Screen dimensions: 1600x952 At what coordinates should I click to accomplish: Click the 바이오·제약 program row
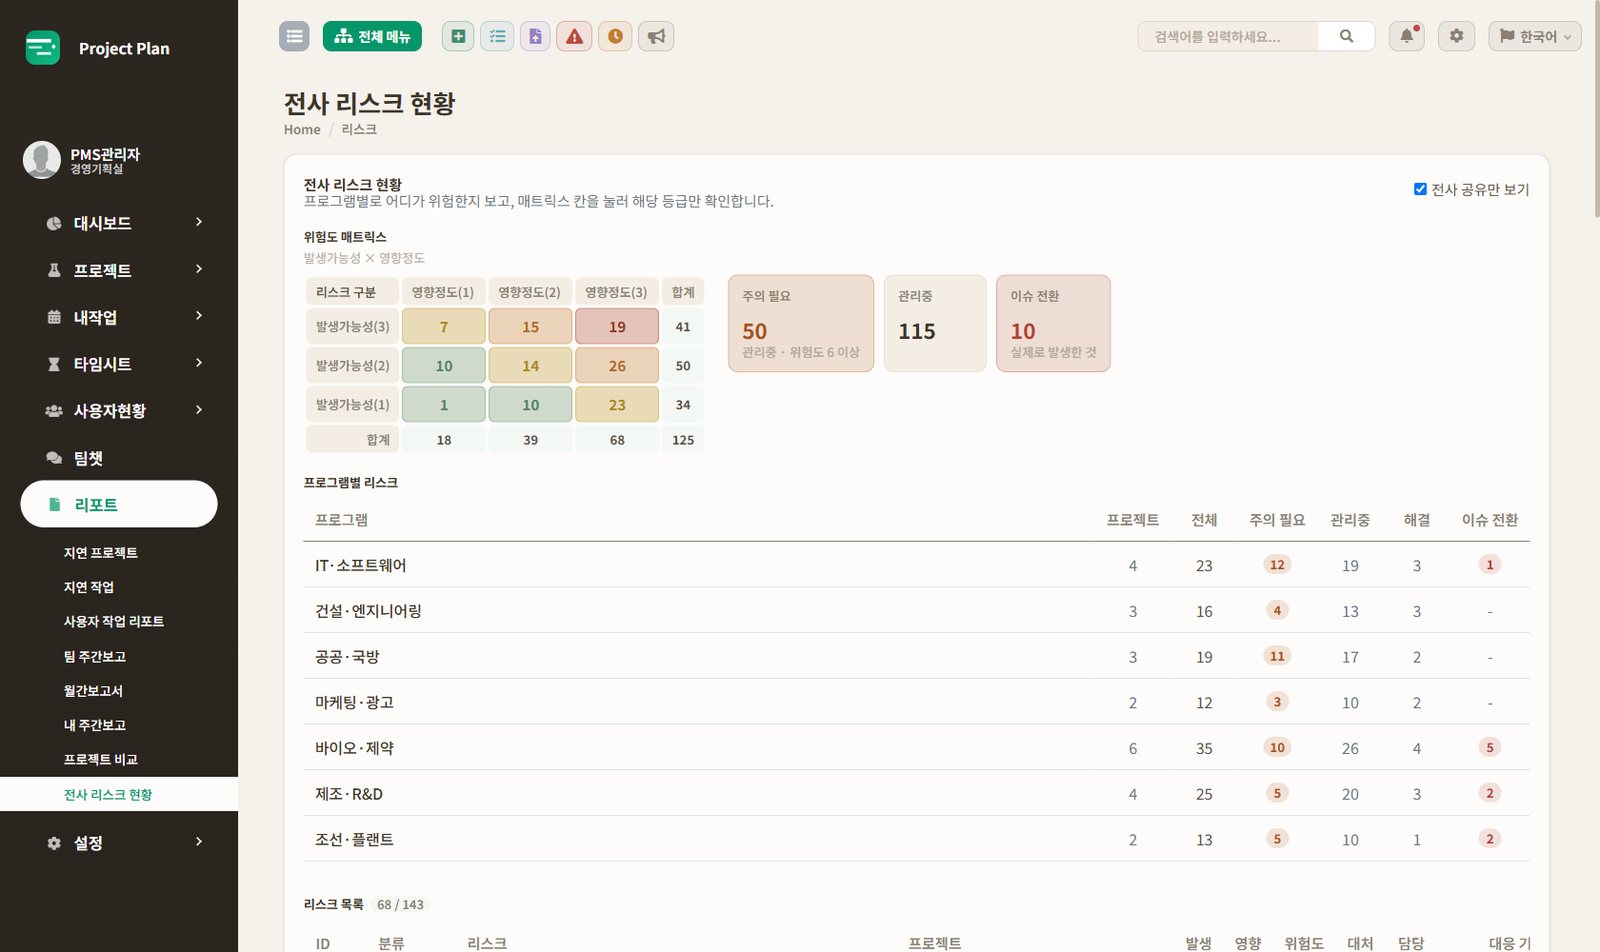916,747
